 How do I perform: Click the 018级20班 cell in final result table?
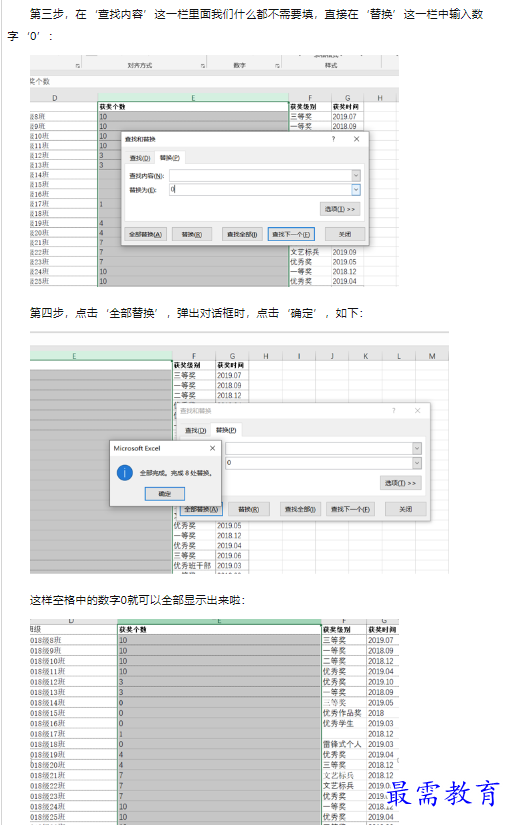click(x=73, y=764)
